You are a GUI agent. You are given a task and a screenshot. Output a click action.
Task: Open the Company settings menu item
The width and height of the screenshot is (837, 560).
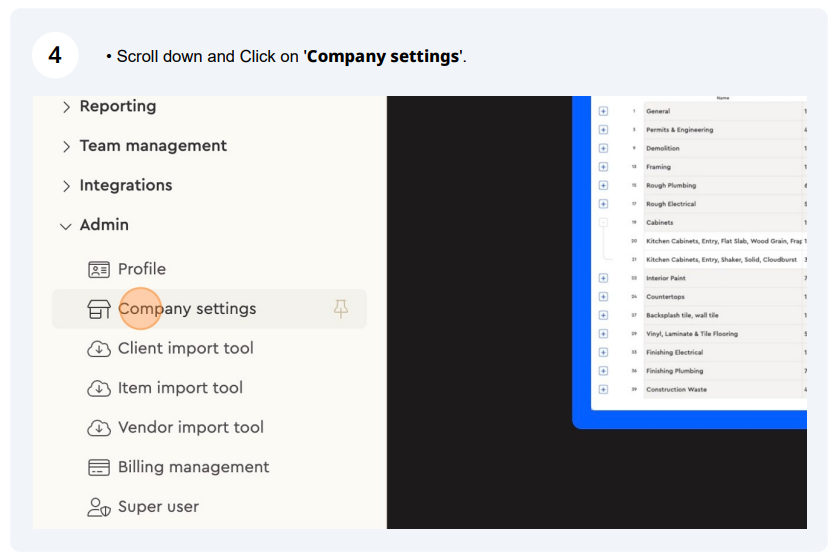209,309
